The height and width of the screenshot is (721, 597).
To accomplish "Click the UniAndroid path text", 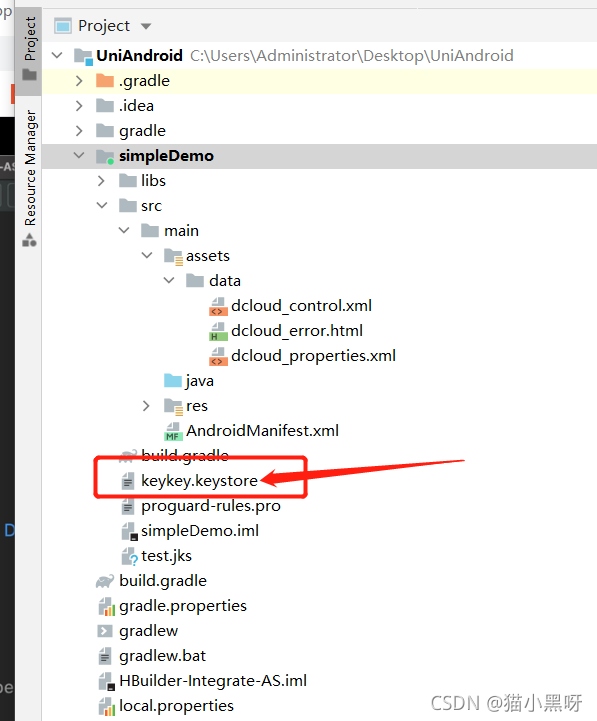I will tap(352, 56).
